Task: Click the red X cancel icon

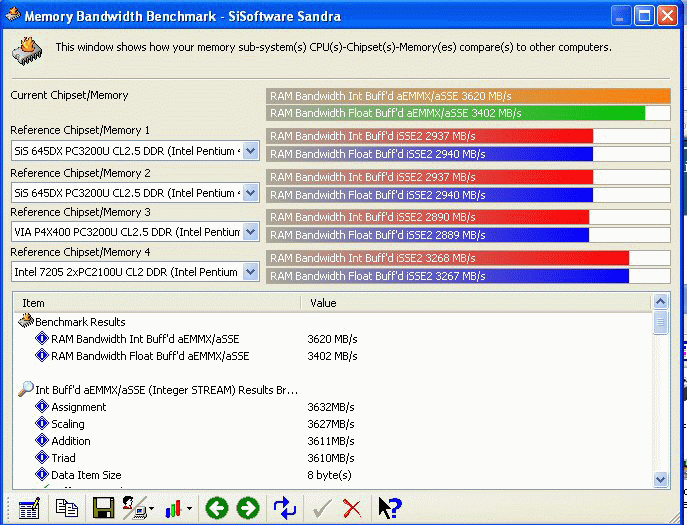Action: pyautogui.click(x=352, y=508)
